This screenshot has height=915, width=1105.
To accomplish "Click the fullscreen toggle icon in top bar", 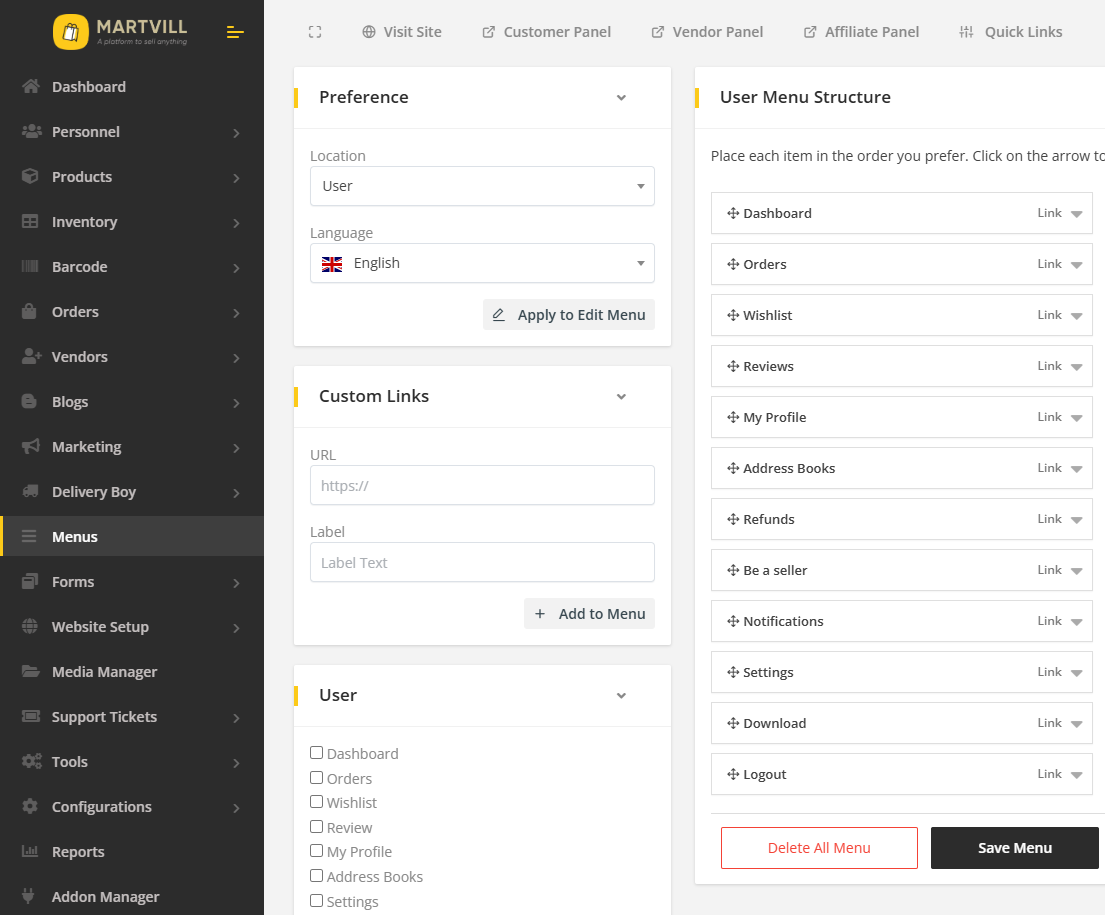I will [315, 32].
